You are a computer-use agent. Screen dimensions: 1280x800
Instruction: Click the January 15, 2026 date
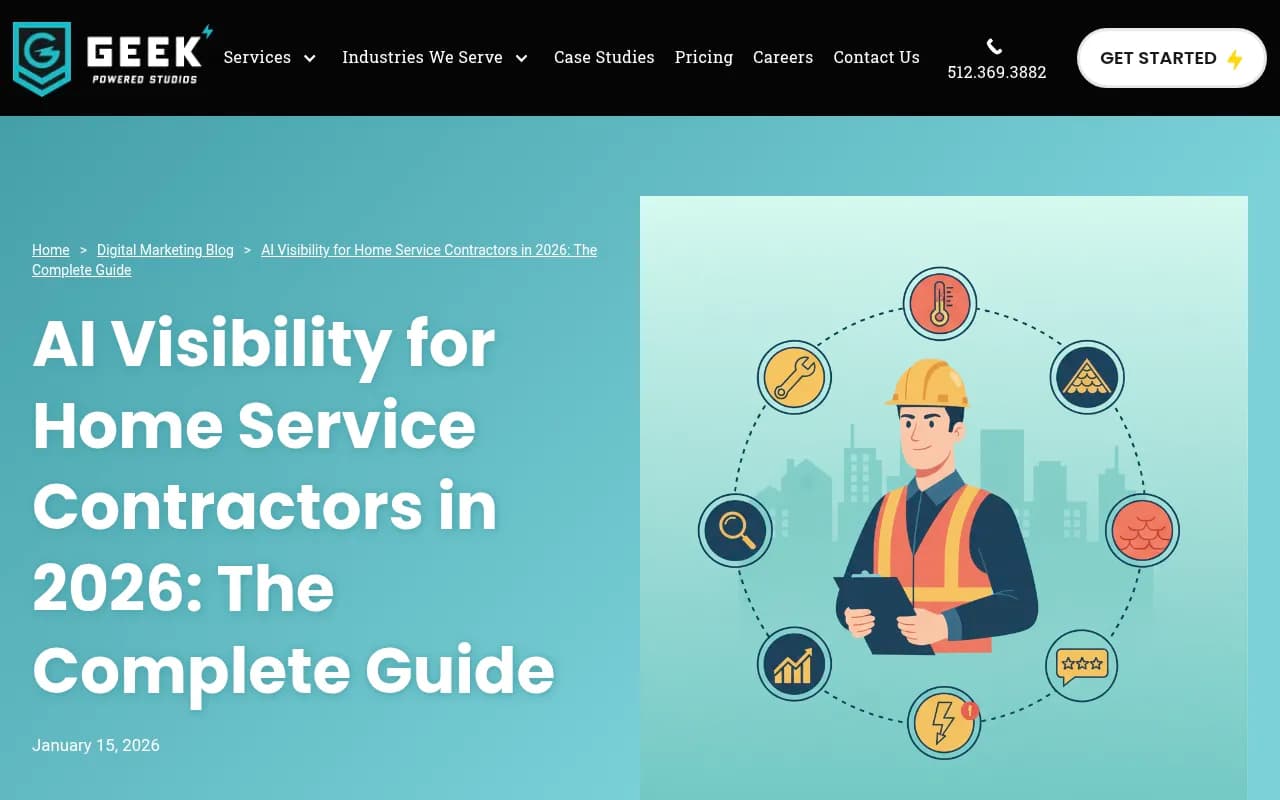click(x=96, y=745)
